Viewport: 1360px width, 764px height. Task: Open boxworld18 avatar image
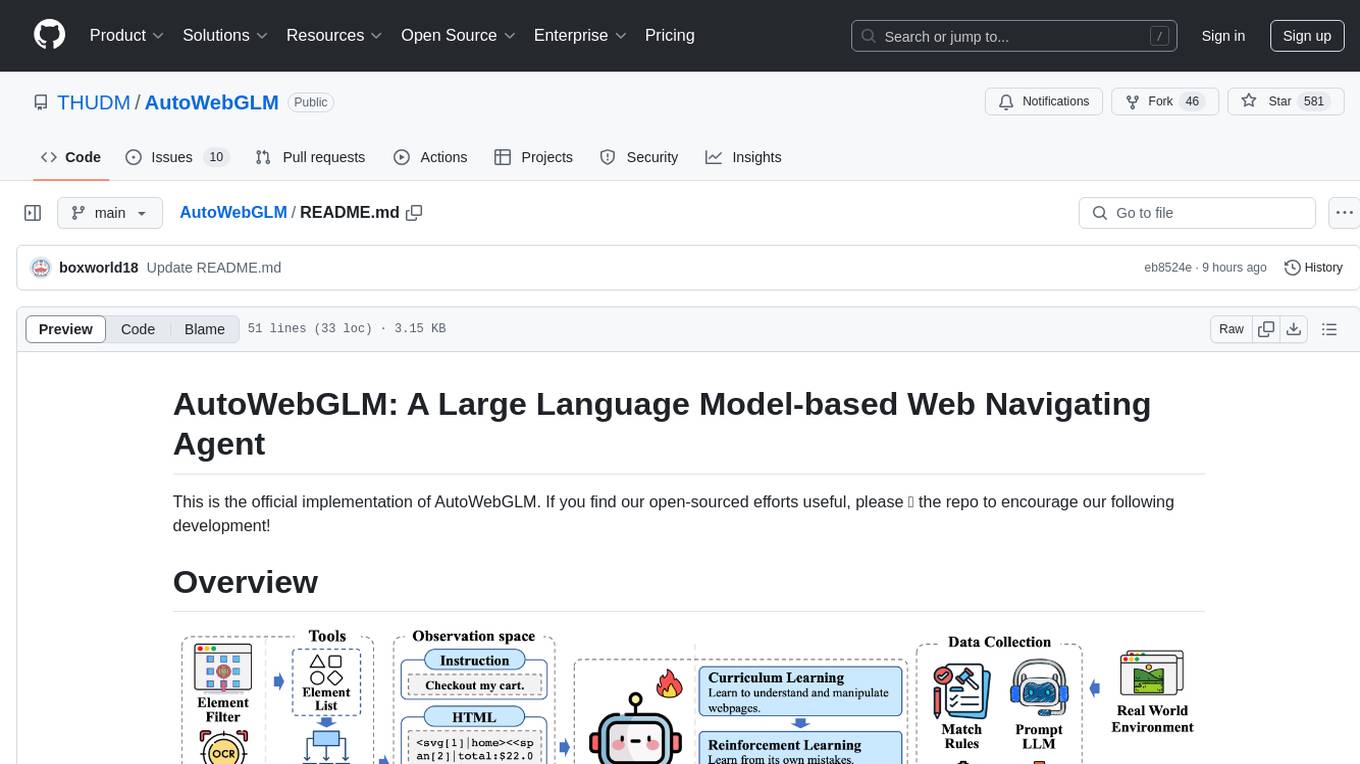tap(41, 268)
